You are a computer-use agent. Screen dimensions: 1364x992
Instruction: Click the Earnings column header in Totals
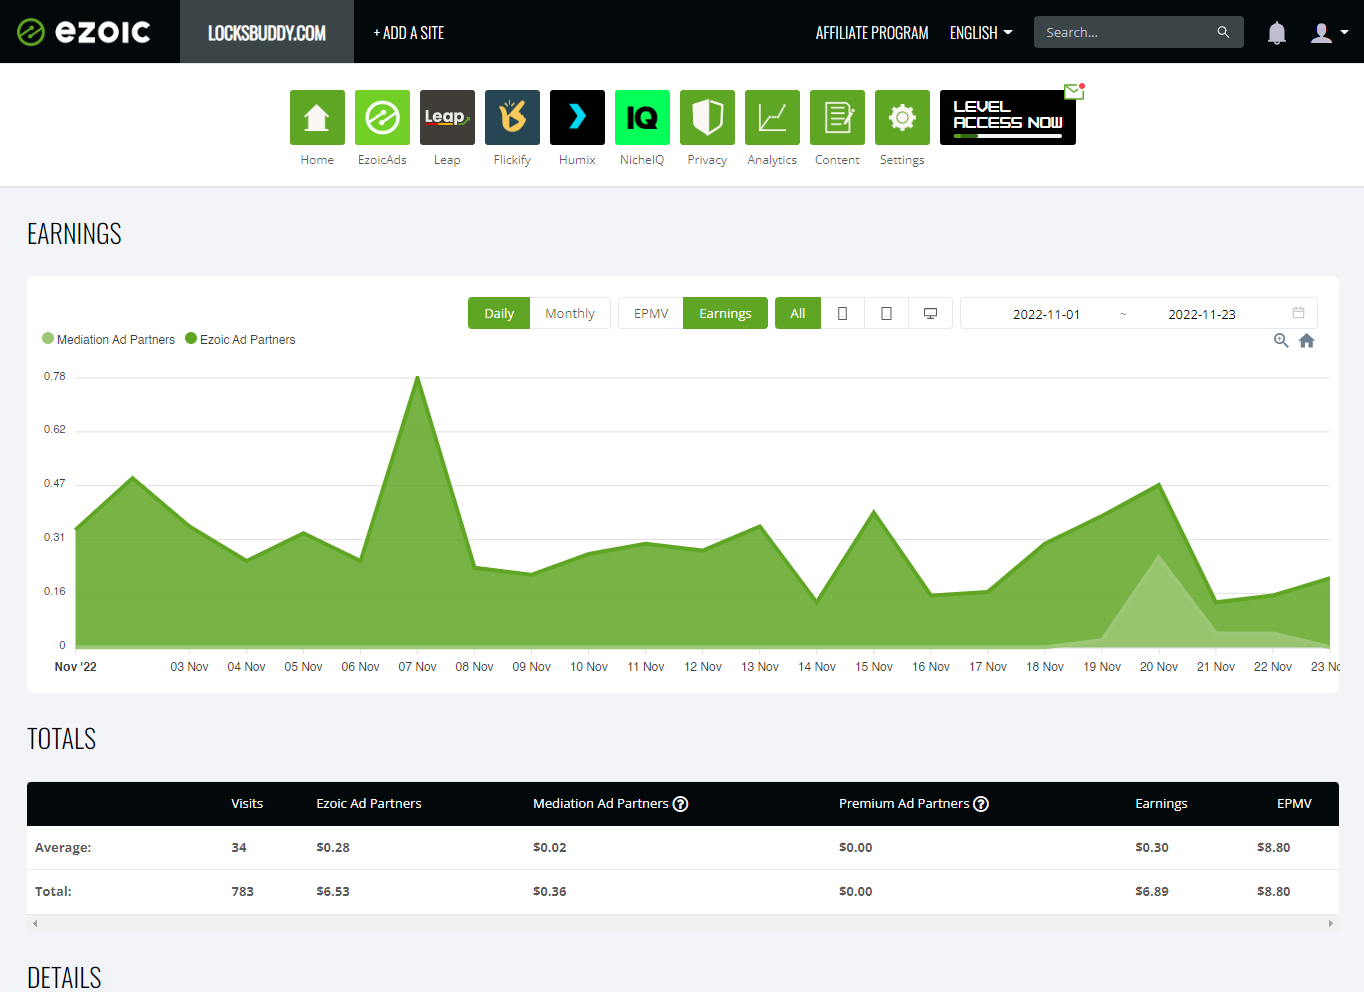(x=1161, y=803)
